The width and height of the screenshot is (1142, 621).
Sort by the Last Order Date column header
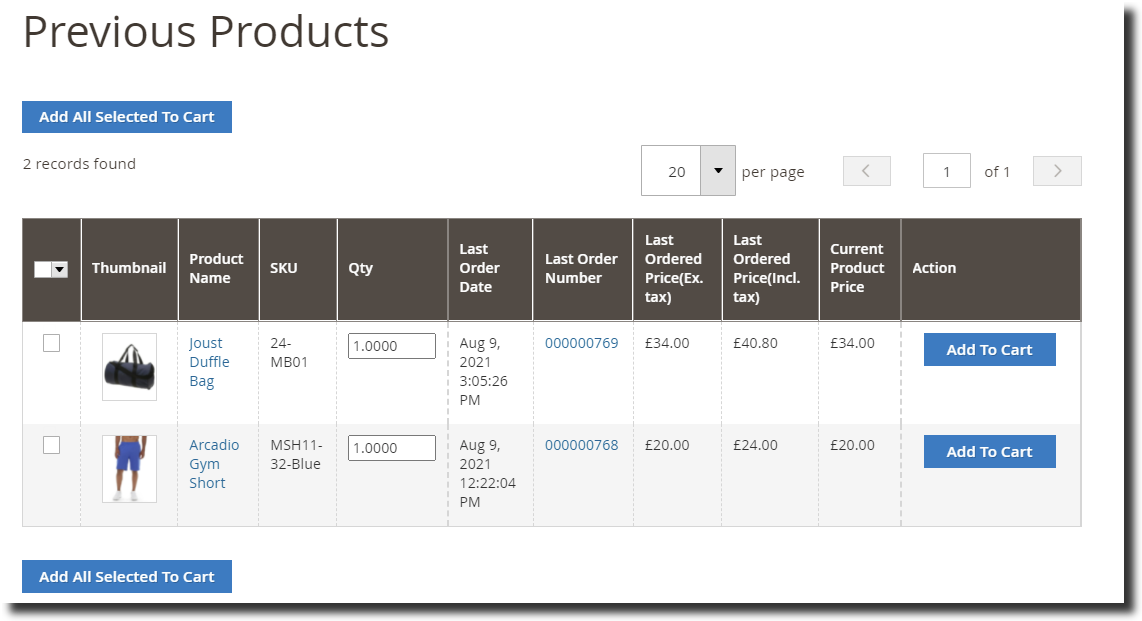[x=479, y=268]
